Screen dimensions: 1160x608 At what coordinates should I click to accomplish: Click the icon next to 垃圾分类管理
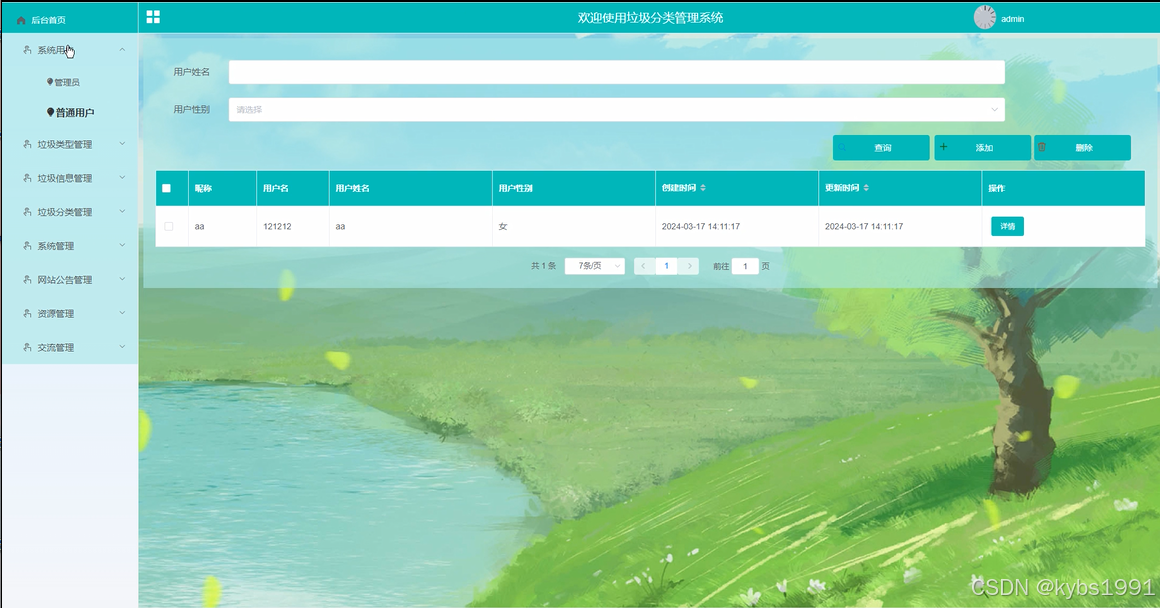tap(27, 212)
